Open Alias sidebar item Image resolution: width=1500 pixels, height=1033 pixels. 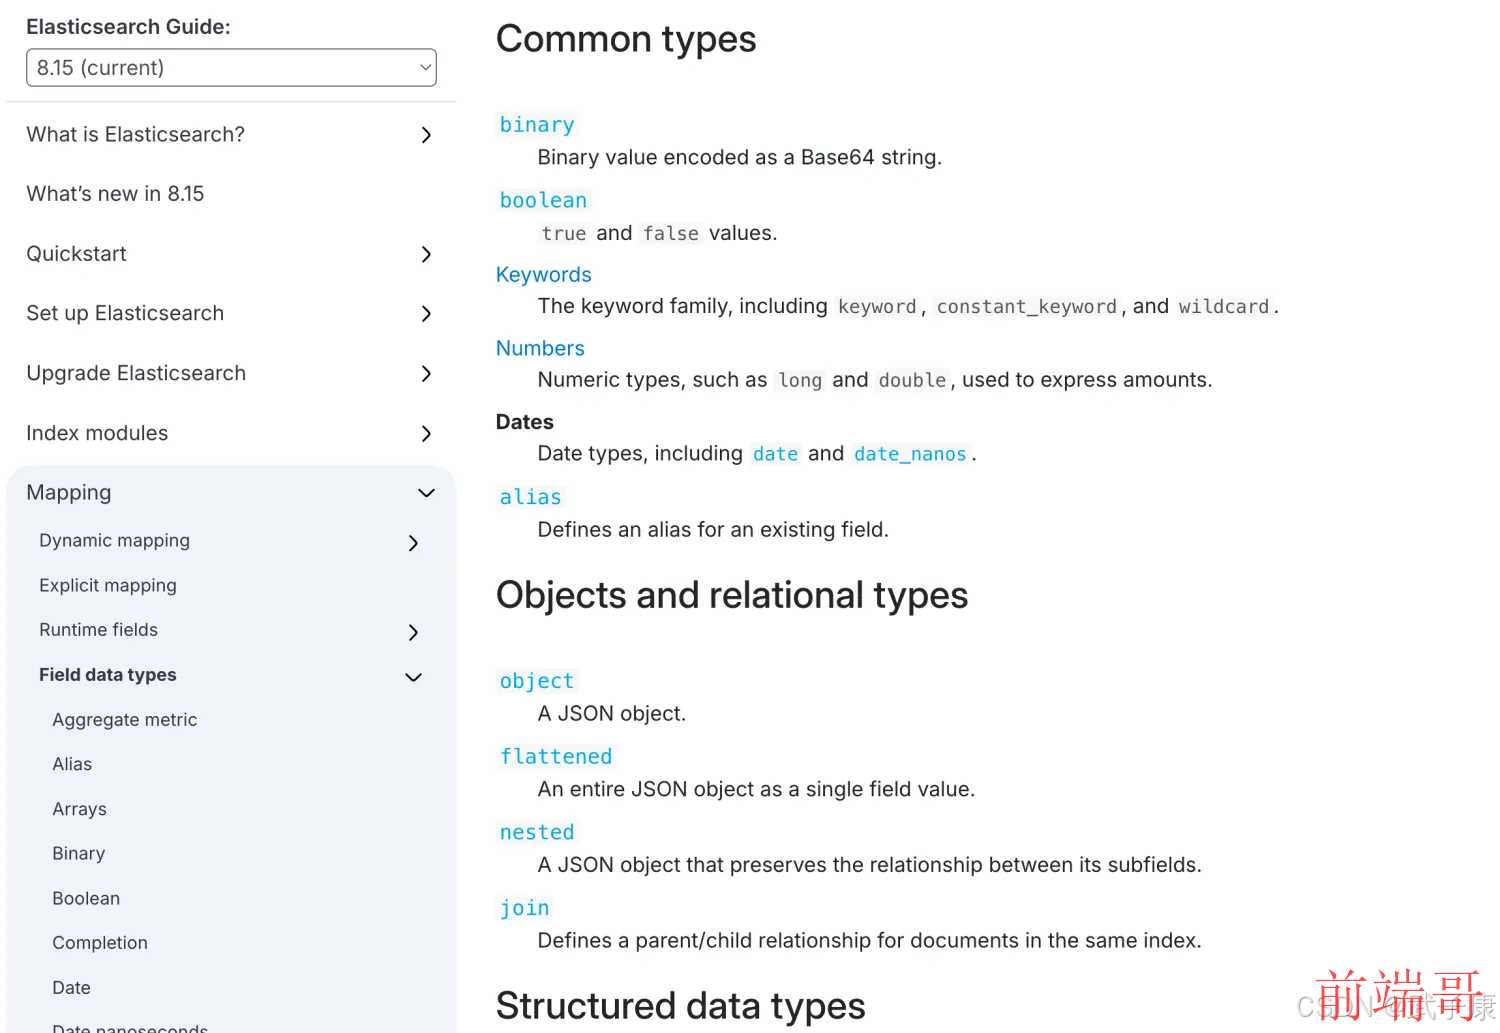coord(72,764)
